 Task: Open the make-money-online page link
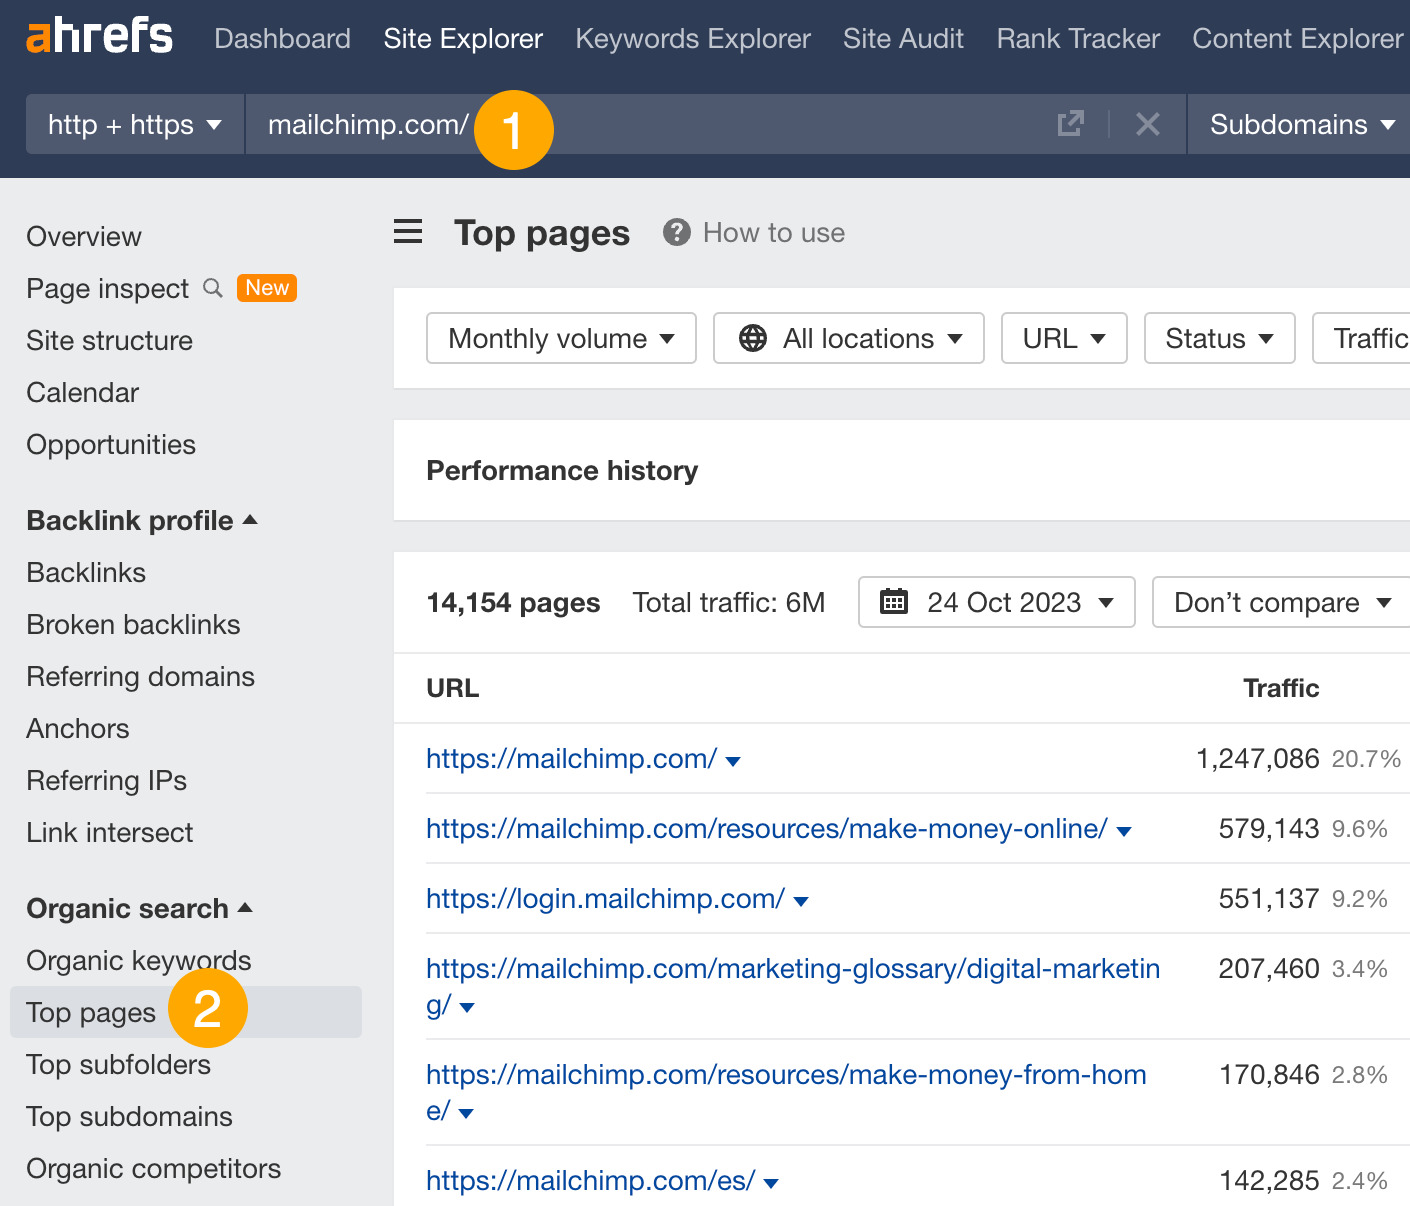point(766,828)
